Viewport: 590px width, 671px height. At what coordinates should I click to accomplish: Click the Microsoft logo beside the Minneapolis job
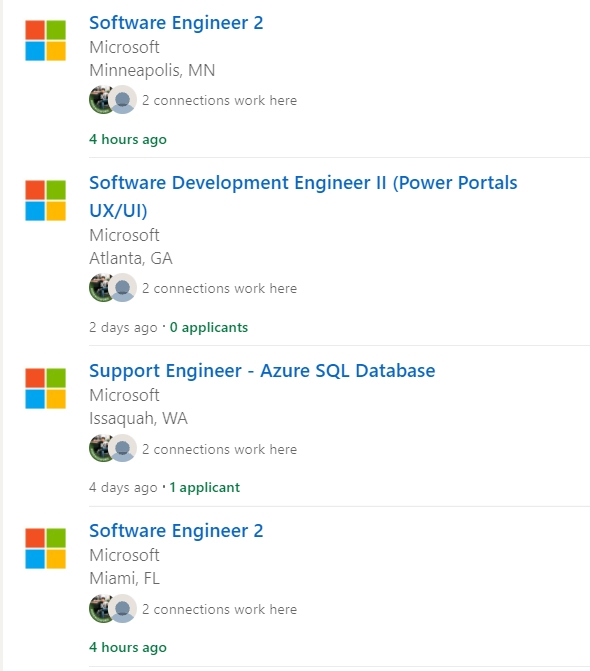(45, 40)
